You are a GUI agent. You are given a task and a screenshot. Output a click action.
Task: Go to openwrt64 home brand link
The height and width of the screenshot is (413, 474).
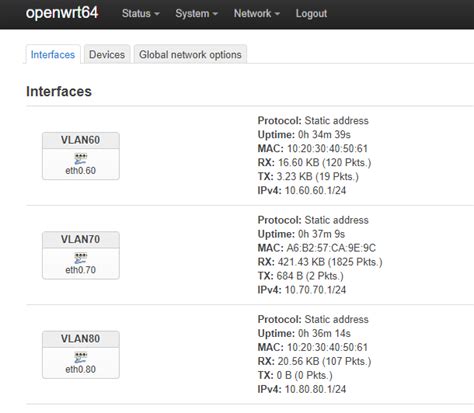tap(62, 13)
